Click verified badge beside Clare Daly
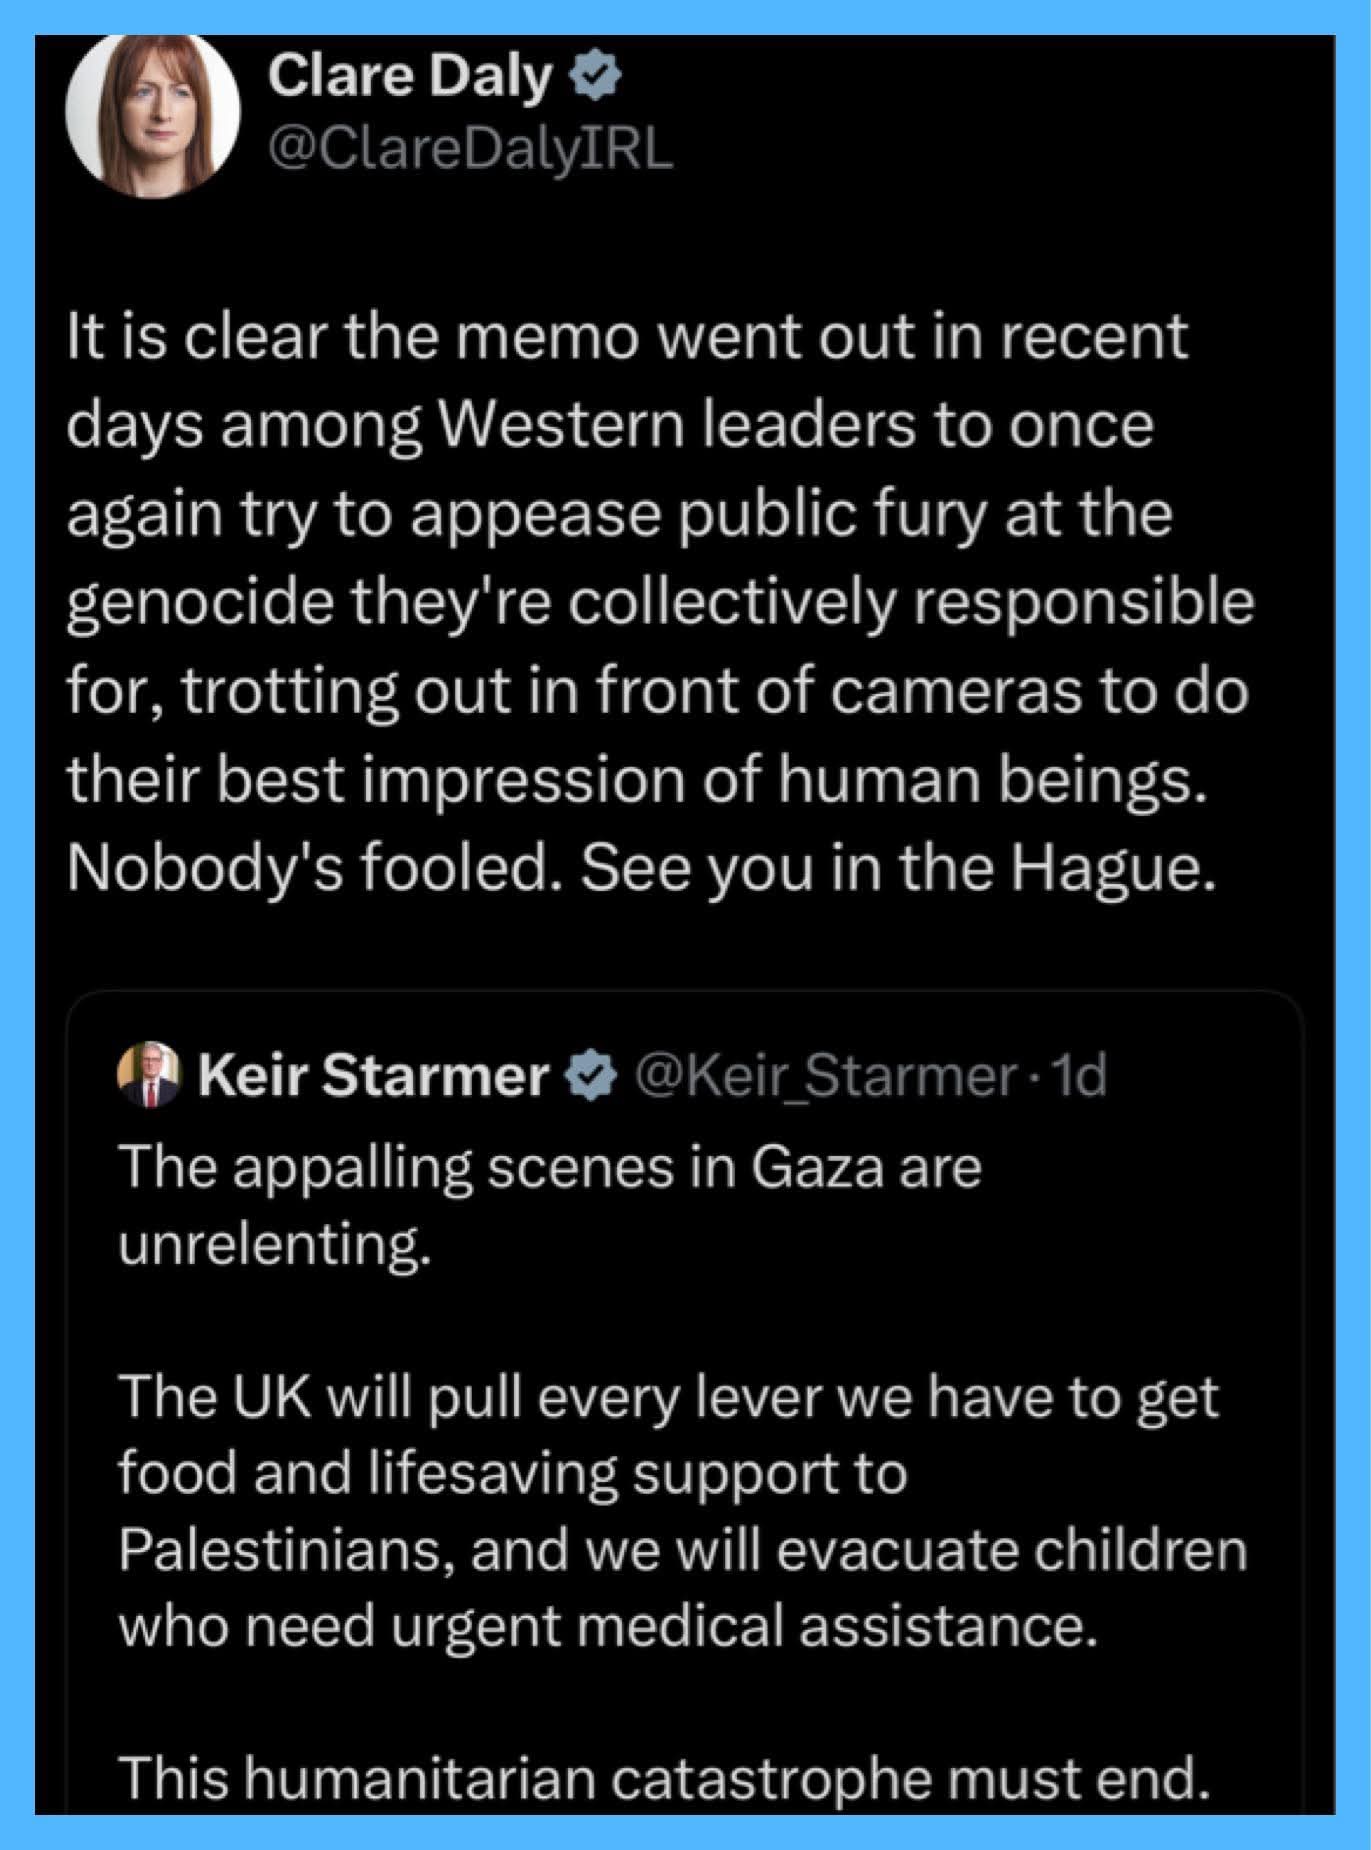 (x=597, y=78)
